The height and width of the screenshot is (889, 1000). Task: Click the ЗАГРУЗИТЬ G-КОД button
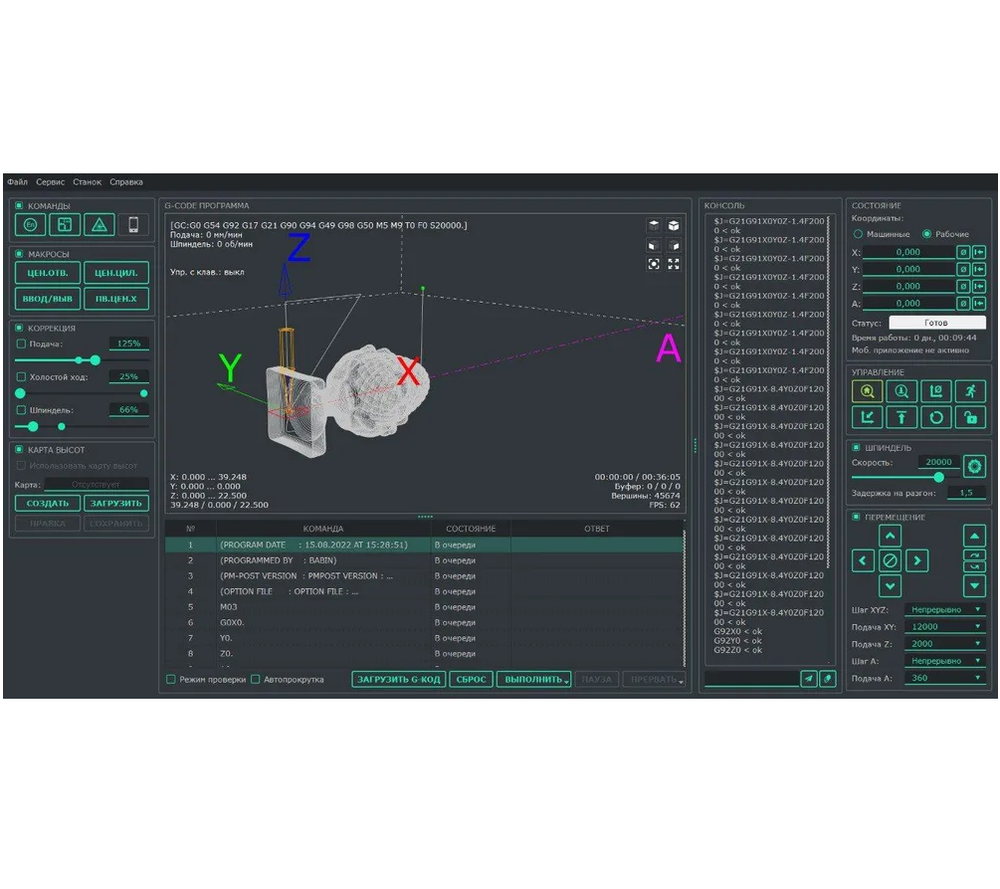[x=398, y=679]
